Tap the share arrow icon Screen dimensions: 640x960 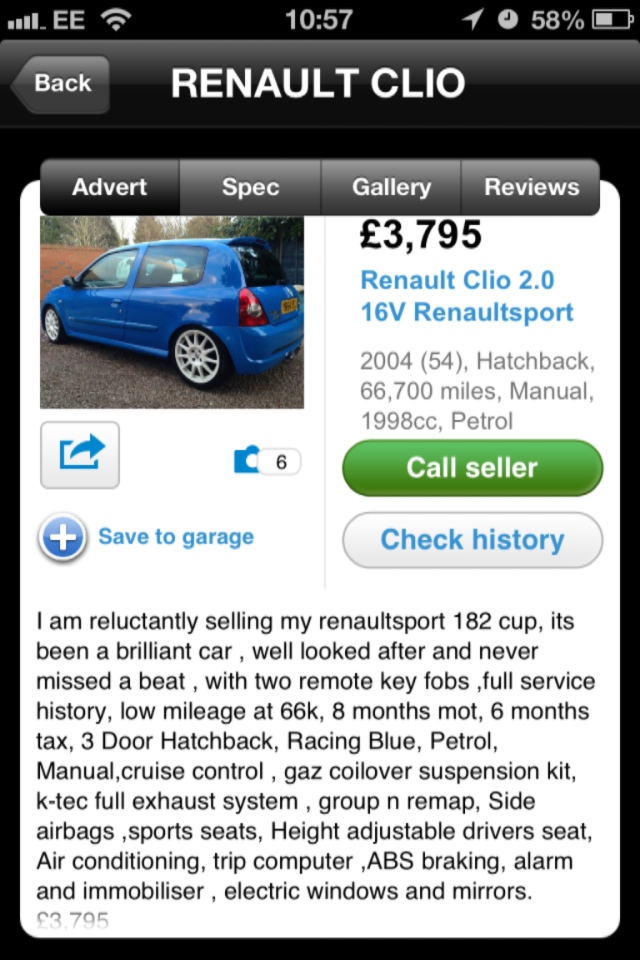tap(80, 455)
